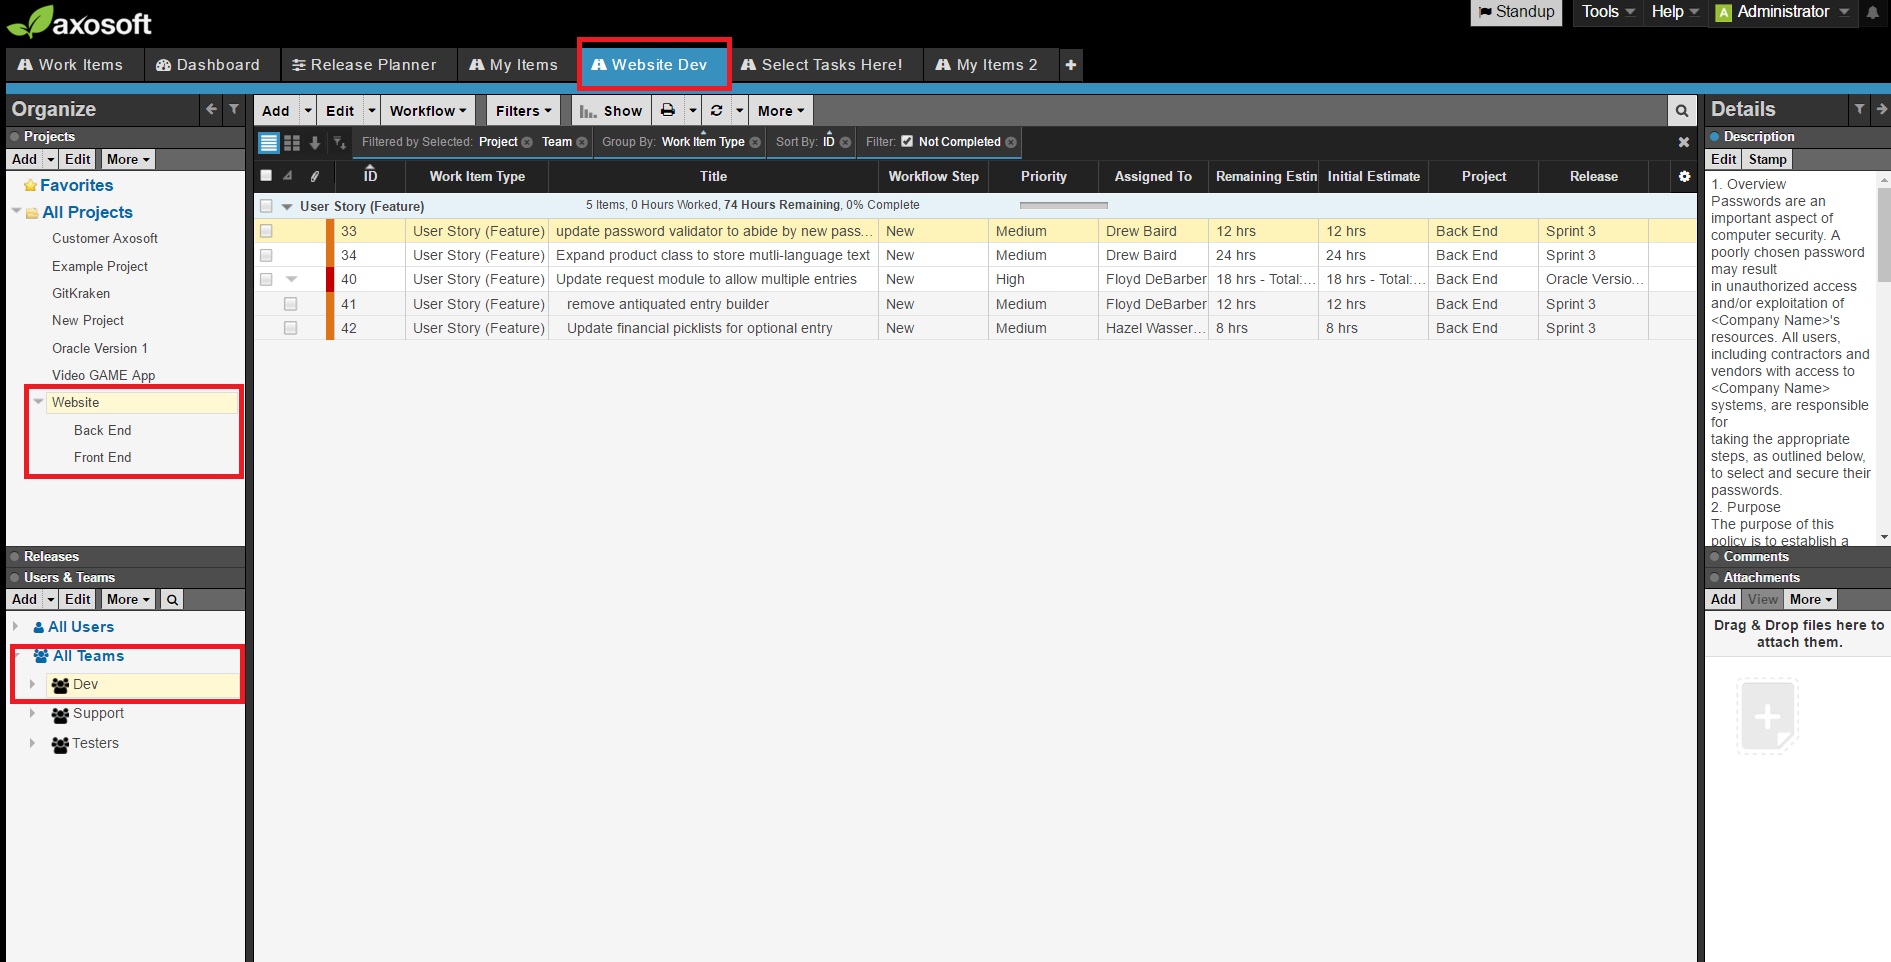Open the Workflow dropdown
1891x962 pixels.
pyautogui.click(x=428, y=111)
